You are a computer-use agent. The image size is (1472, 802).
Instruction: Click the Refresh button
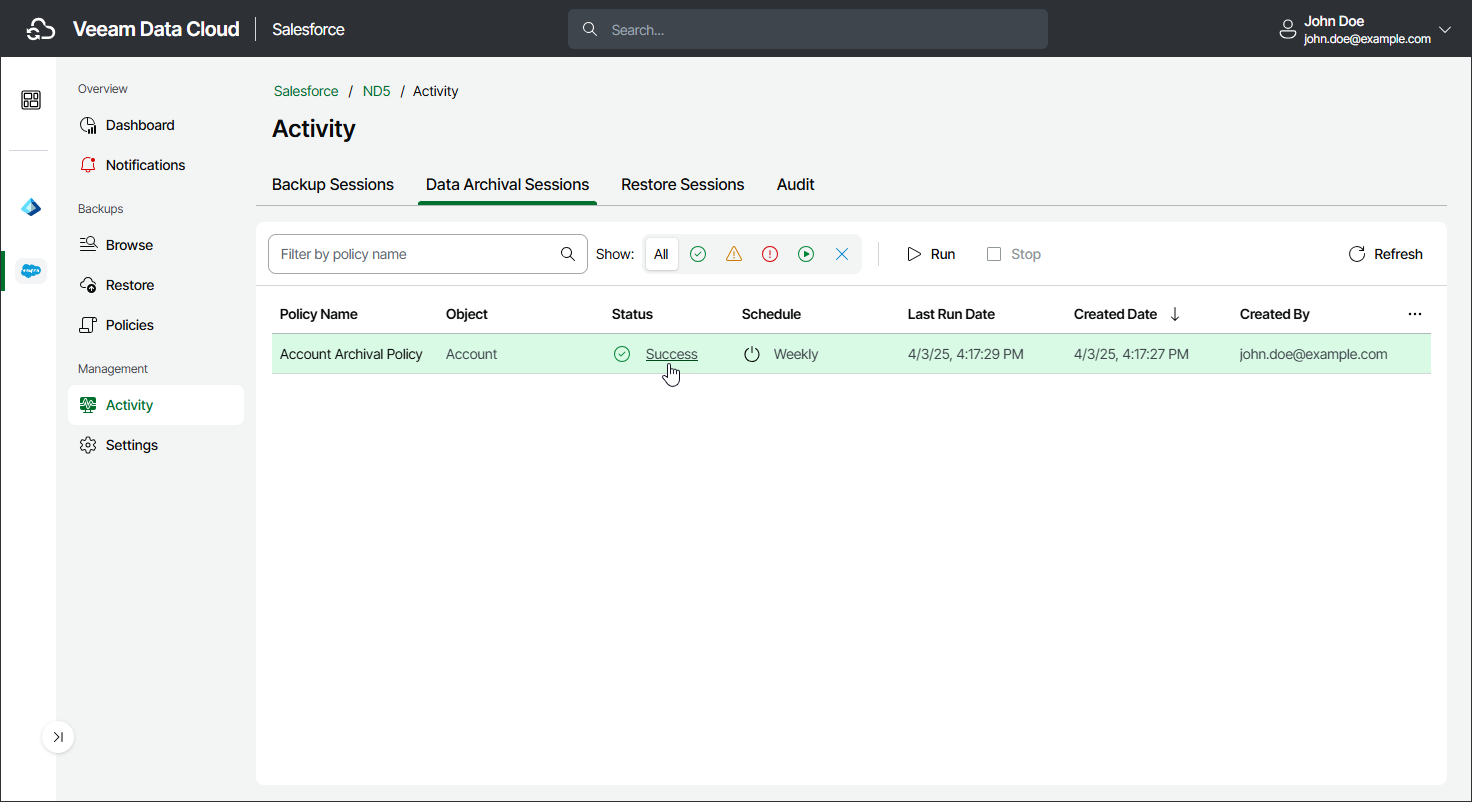1385,254
